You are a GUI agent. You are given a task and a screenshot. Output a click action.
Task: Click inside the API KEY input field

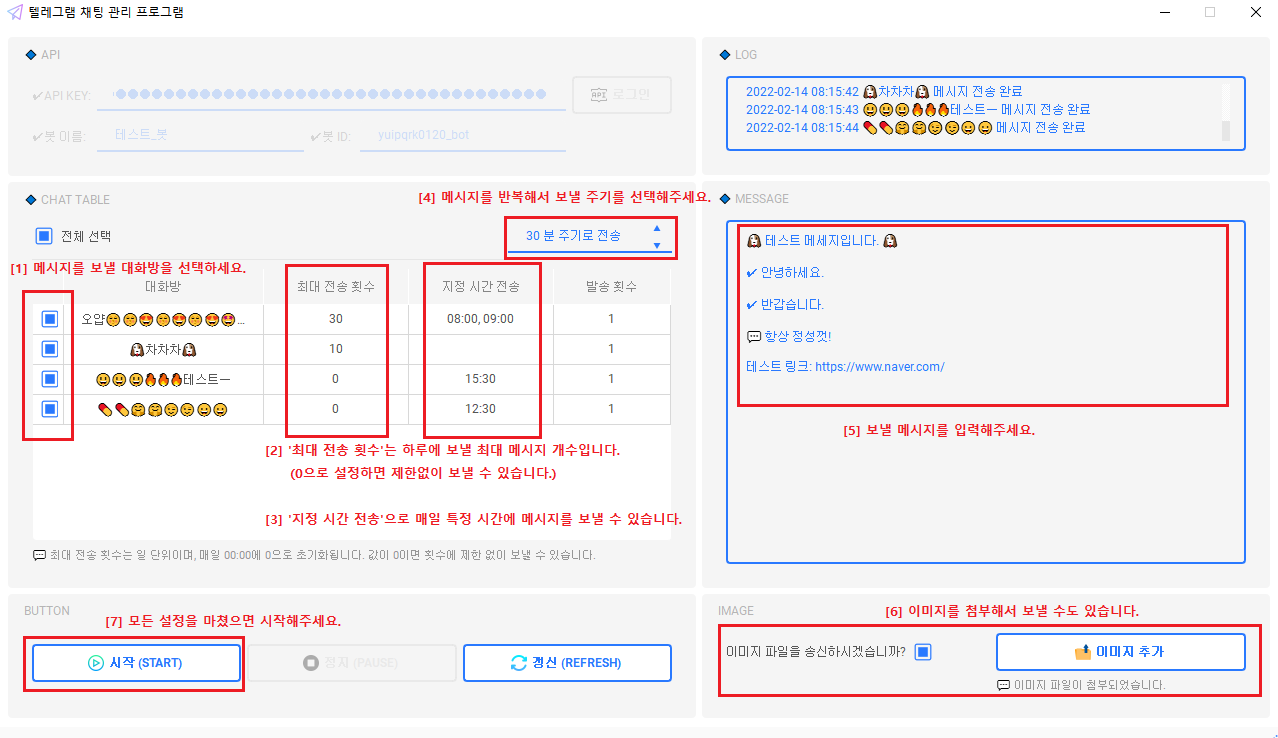pos(330,94)
